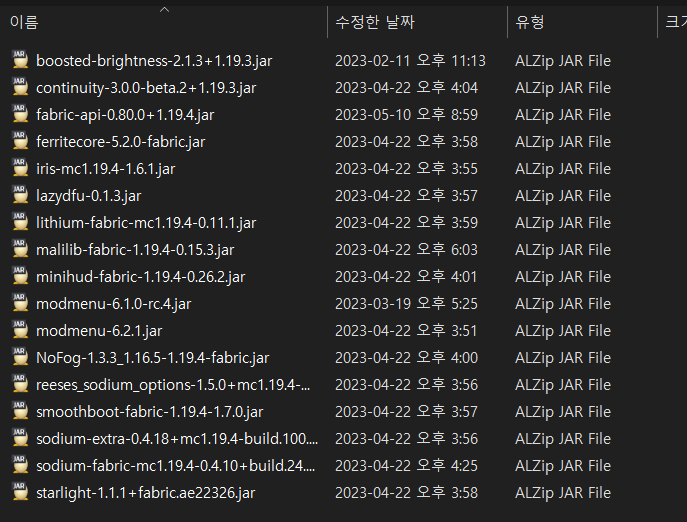Select file name malilib-fabric-1.19.4-0.15.3.jar

(x=135, y=250)
